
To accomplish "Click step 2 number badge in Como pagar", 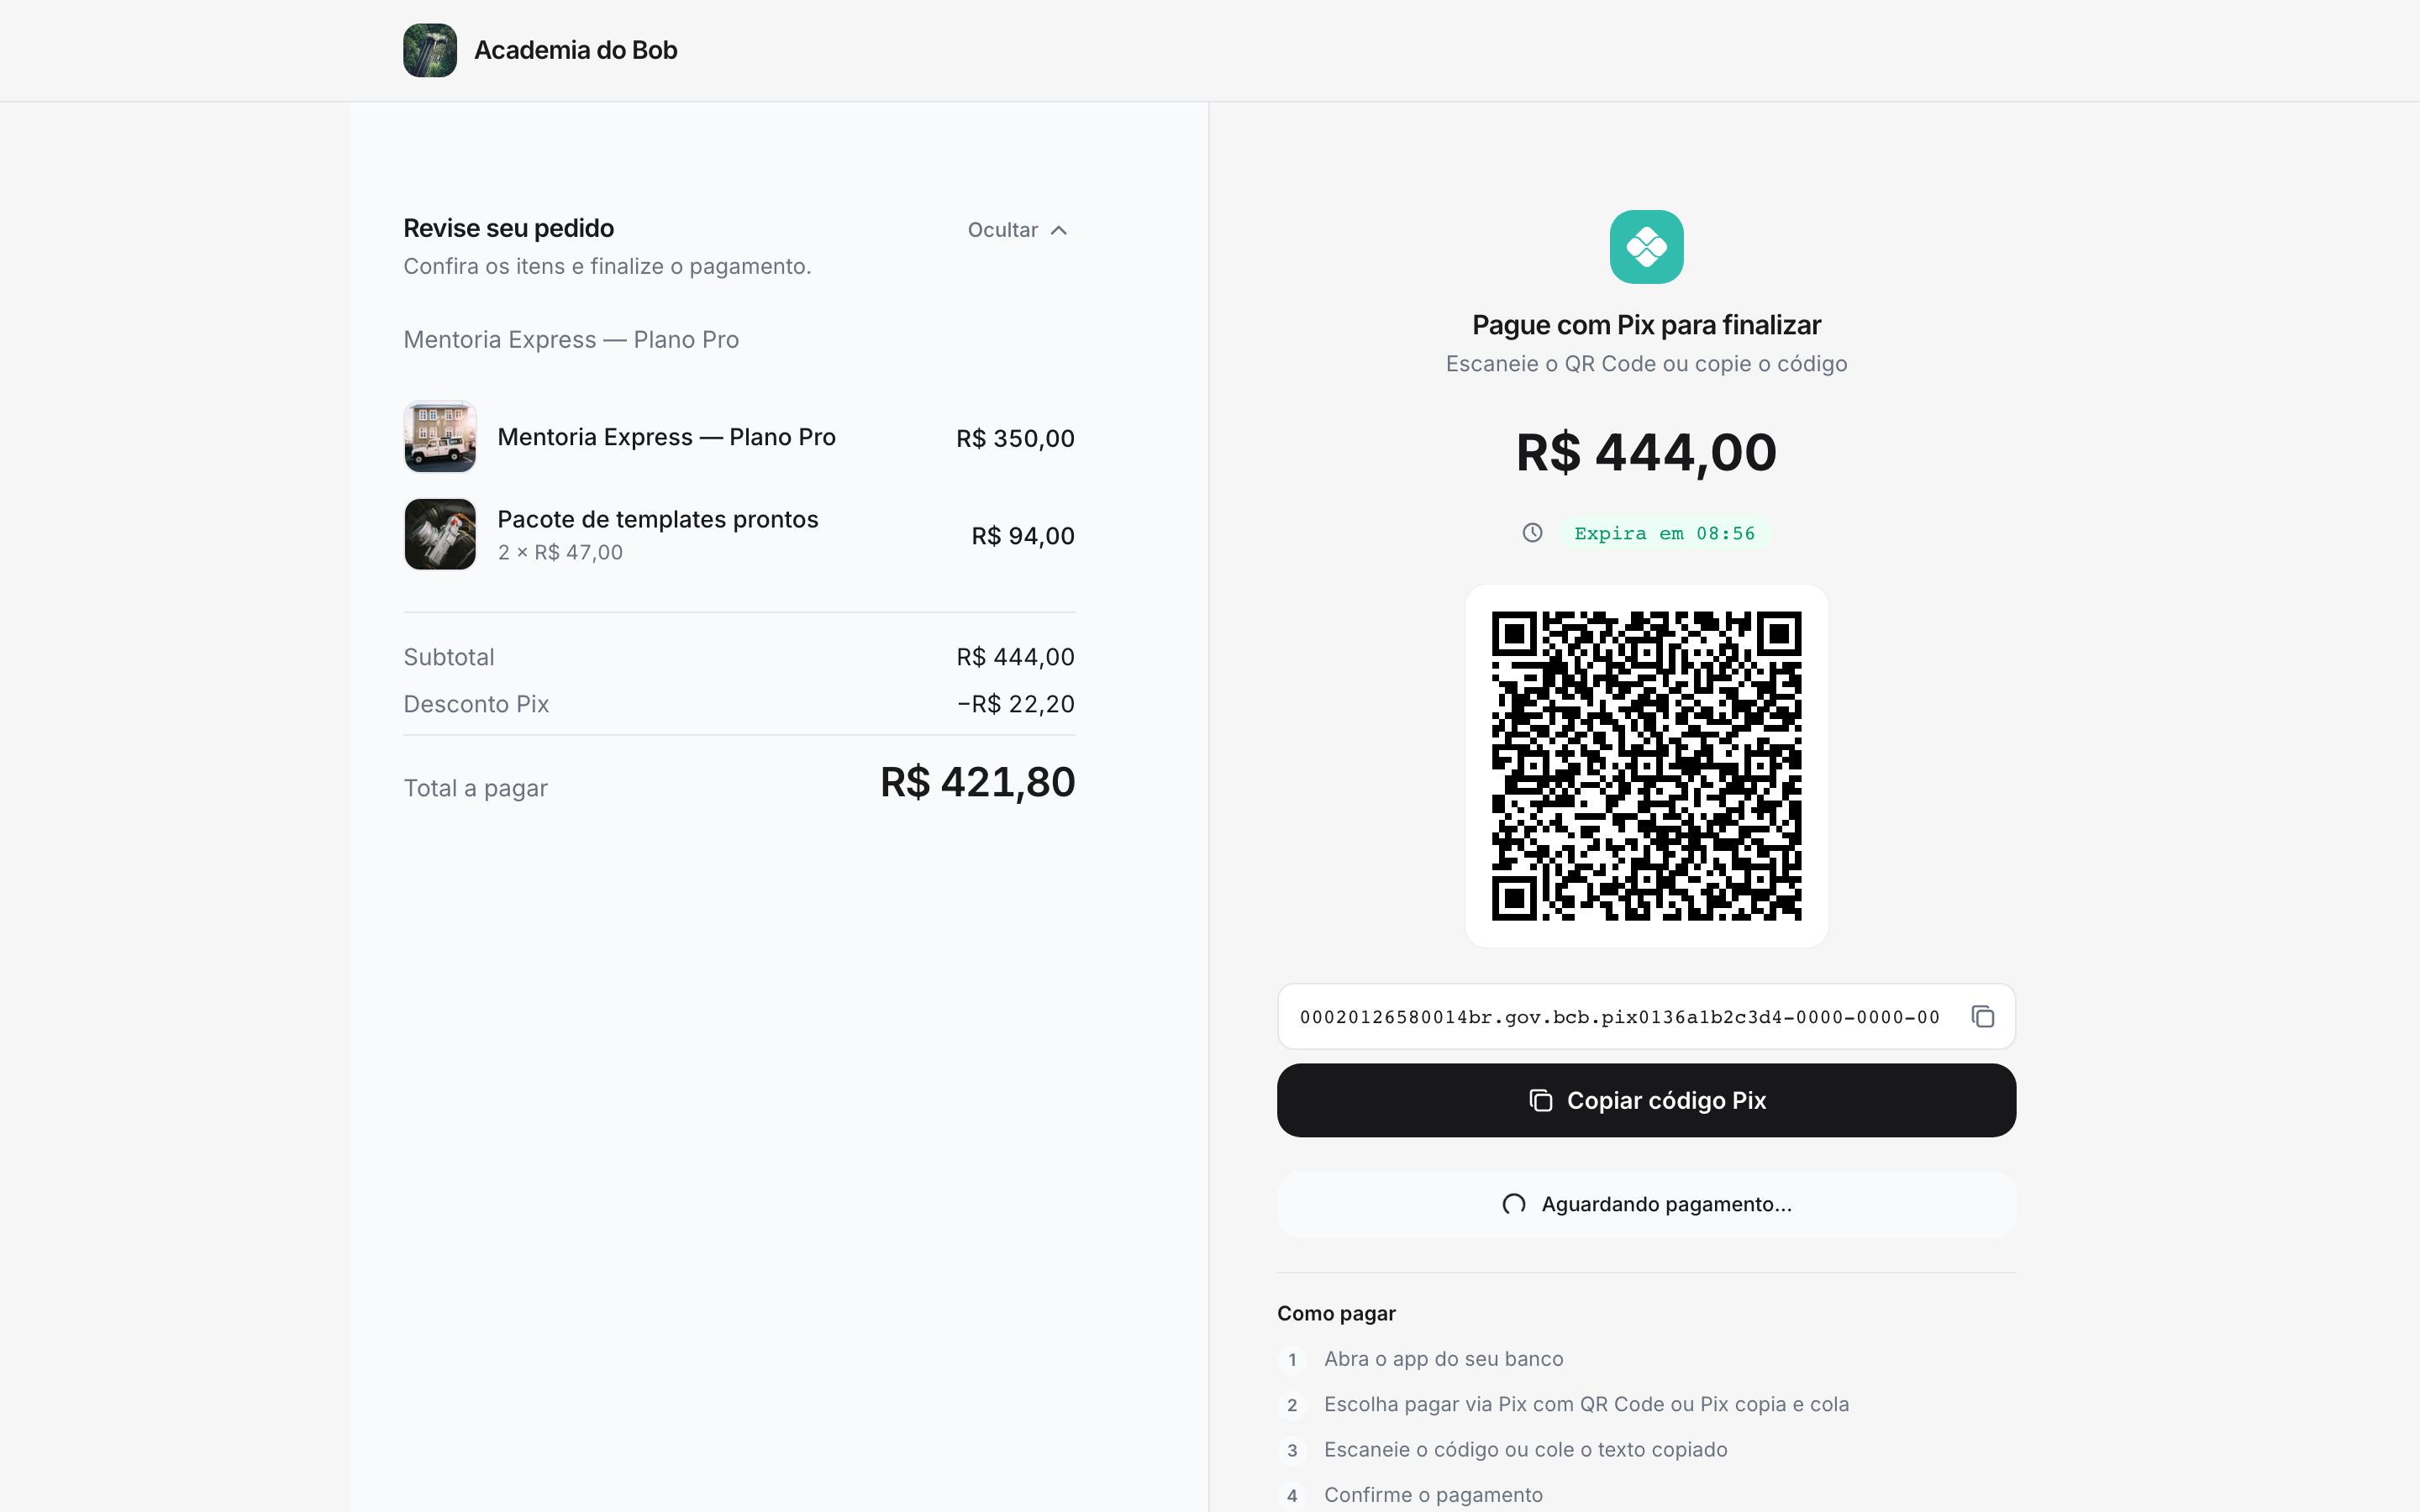I will pyautogui.click(x=1292, y=1405).
